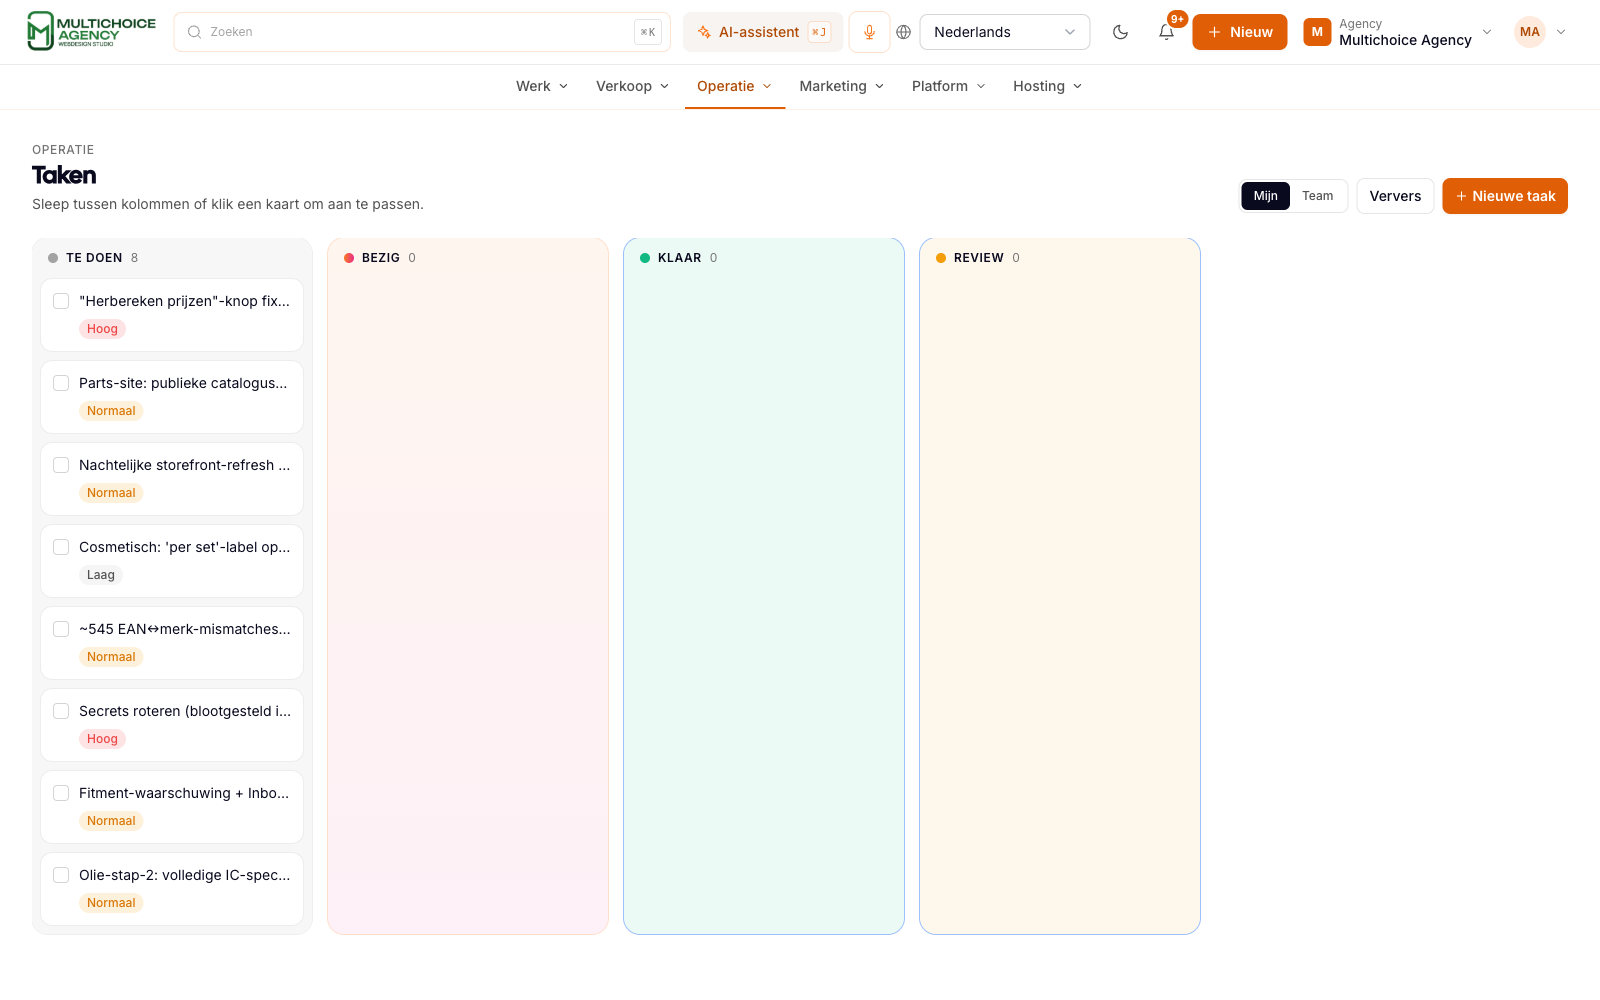This screenshot has height=1000, width=1600.
Task: Click the globe language icon
Action: 903,32
